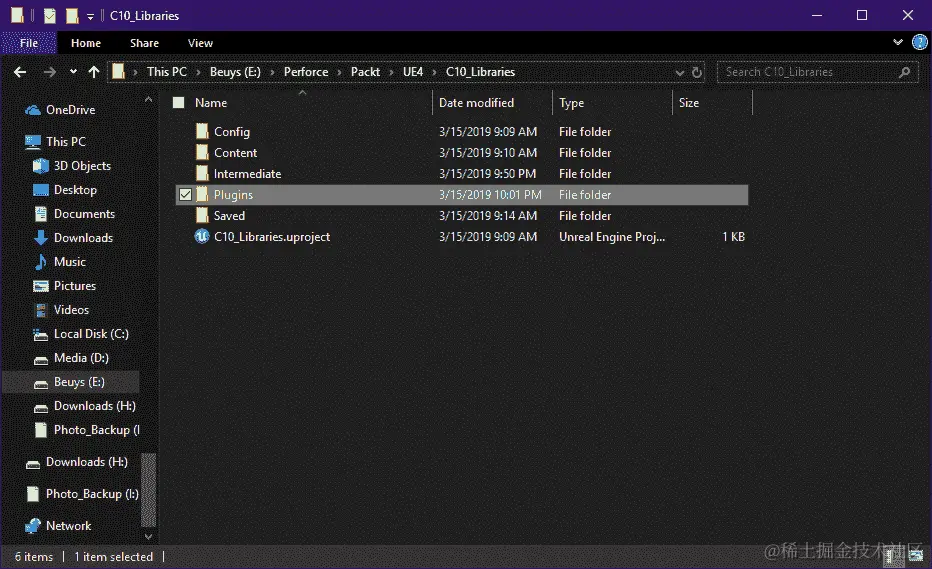
Task: Open the recent locations dropdown arrow
Action: 73,72
